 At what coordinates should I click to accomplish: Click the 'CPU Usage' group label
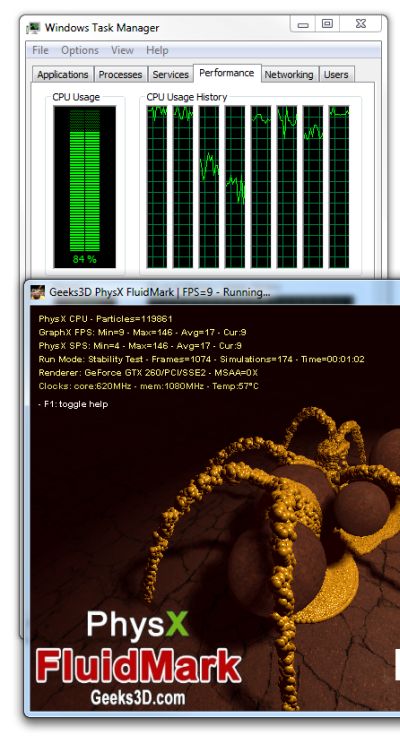coord(76,97)
